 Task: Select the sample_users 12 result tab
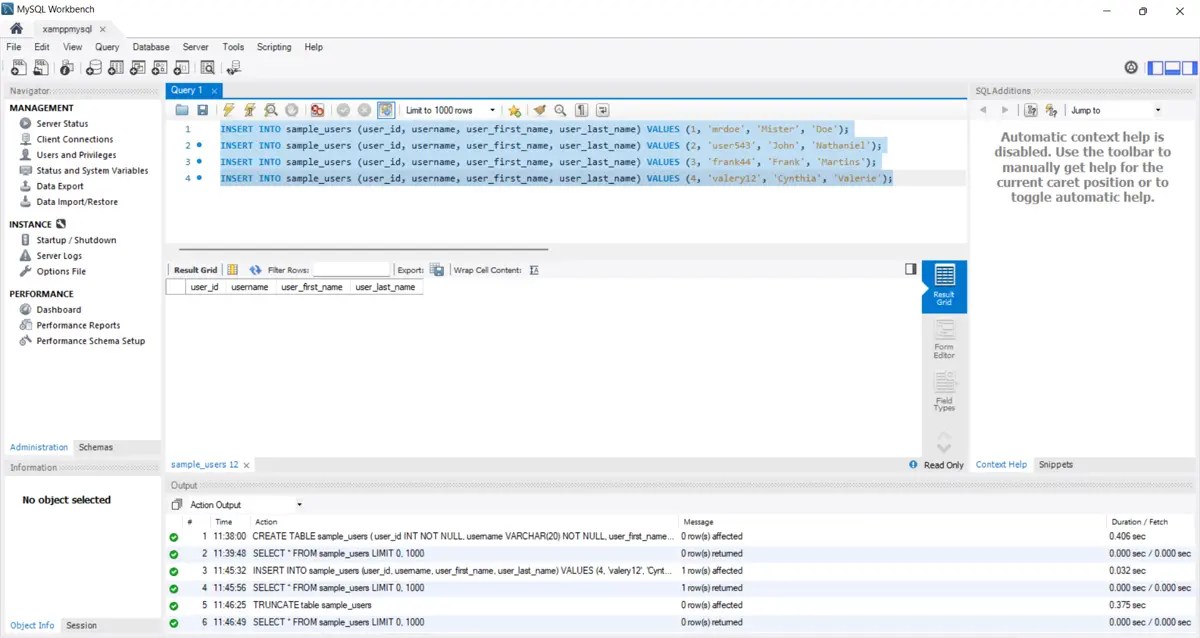pyautogui.click(x=204, y=464)
